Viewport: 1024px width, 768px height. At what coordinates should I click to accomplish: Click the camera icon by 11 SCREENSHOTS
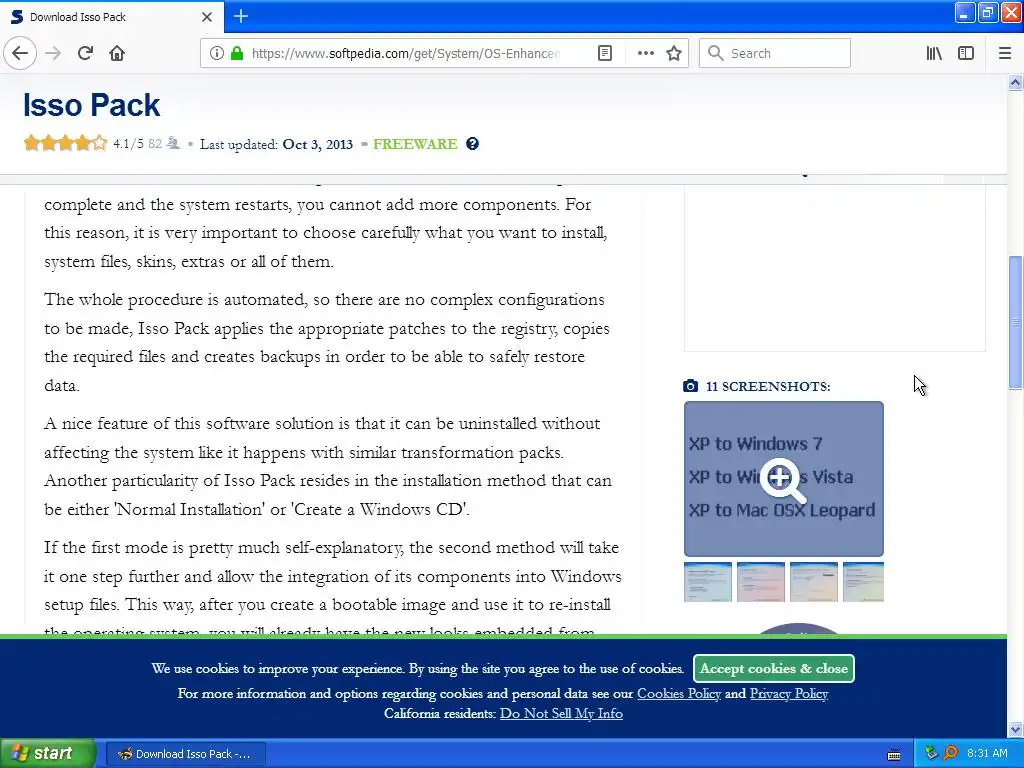click(x=690, y=386)
